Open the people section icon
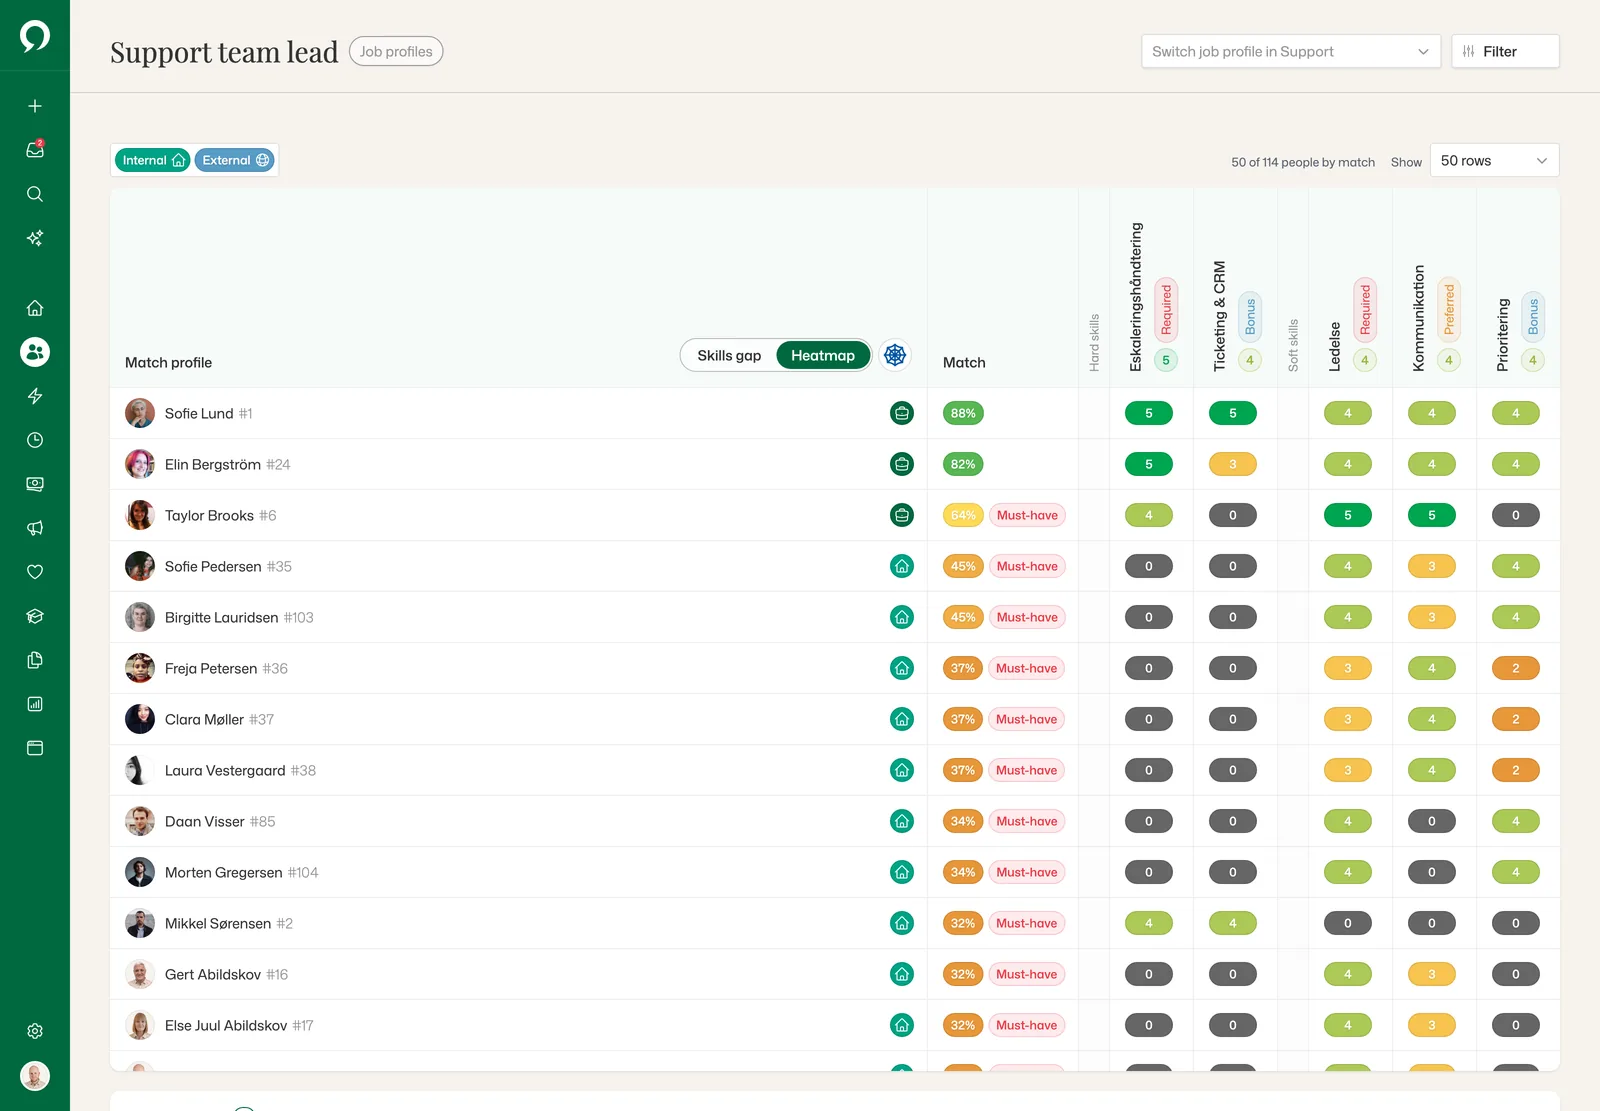The image size is (1600, 1111). click(x=35, y=352)
